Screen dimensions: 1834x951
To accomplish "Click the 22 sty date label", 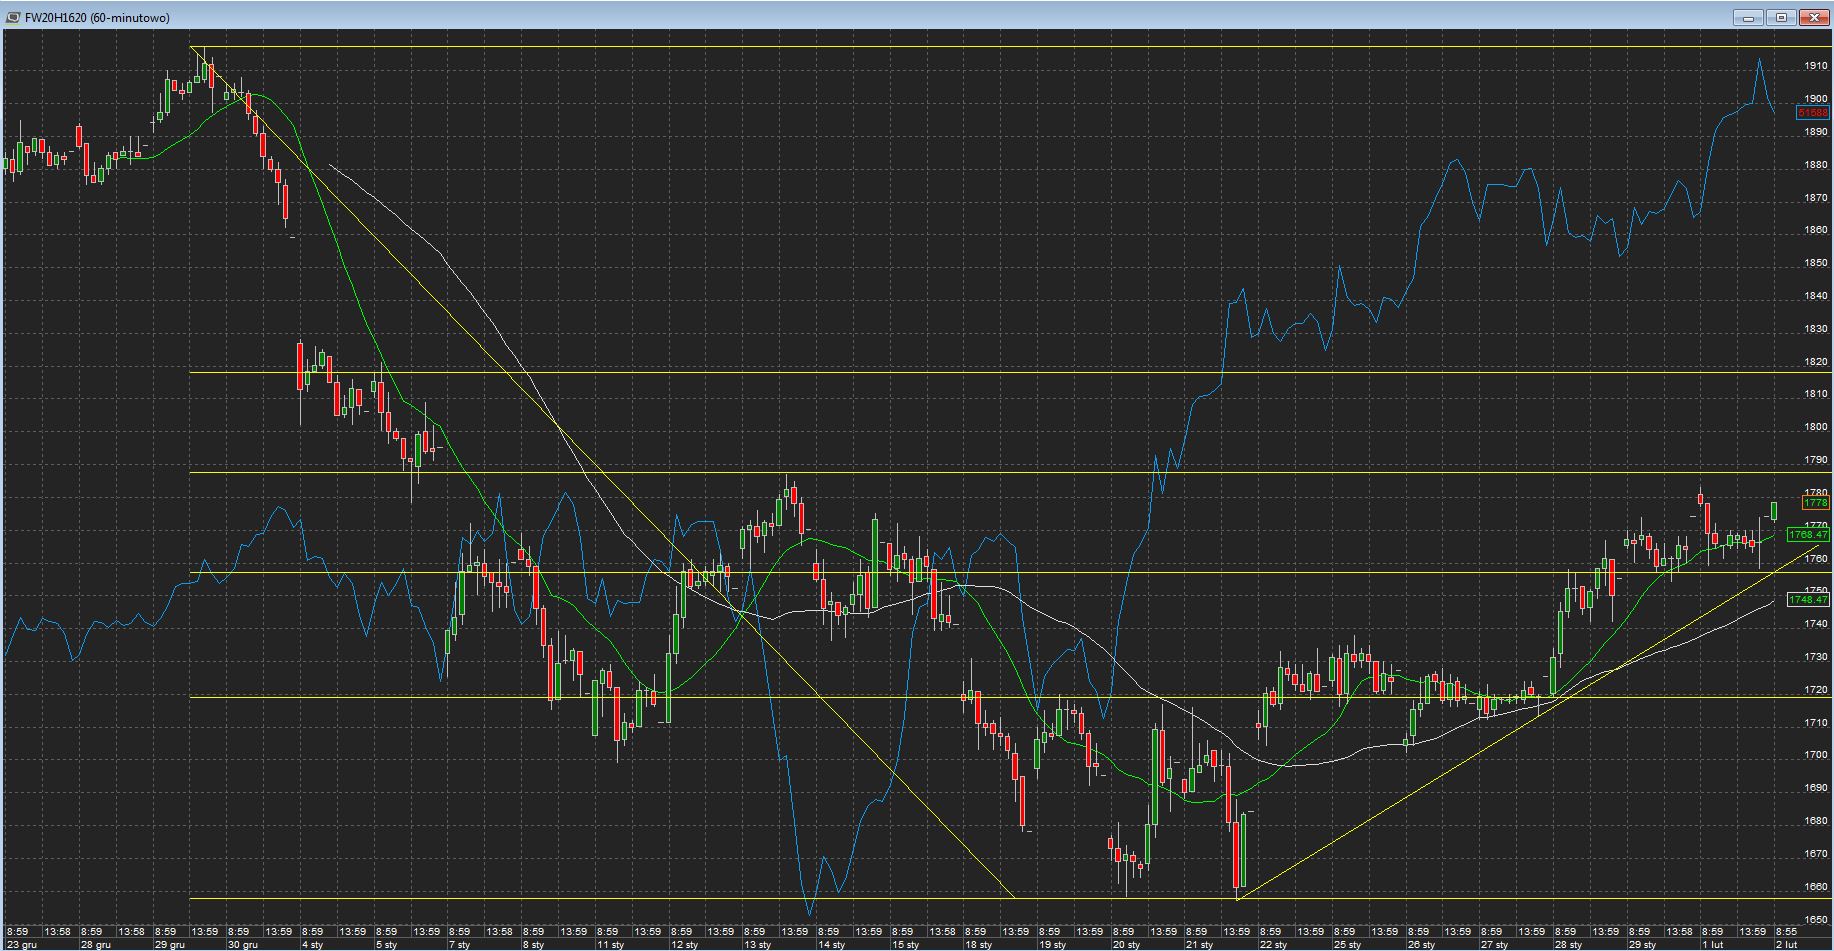I will (x=1273, y=944).
